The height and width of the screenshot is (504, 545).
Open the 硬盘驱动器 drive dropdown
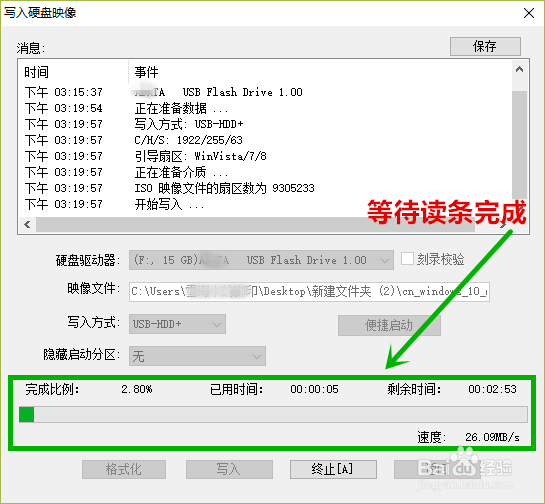(261, 260)
